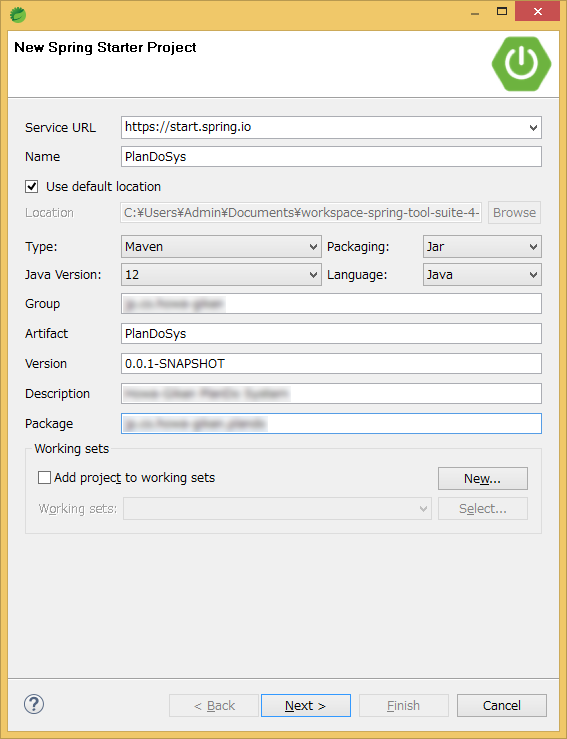
Task: Expand the Java Version dropdown
Action: [x=221, y=275]
